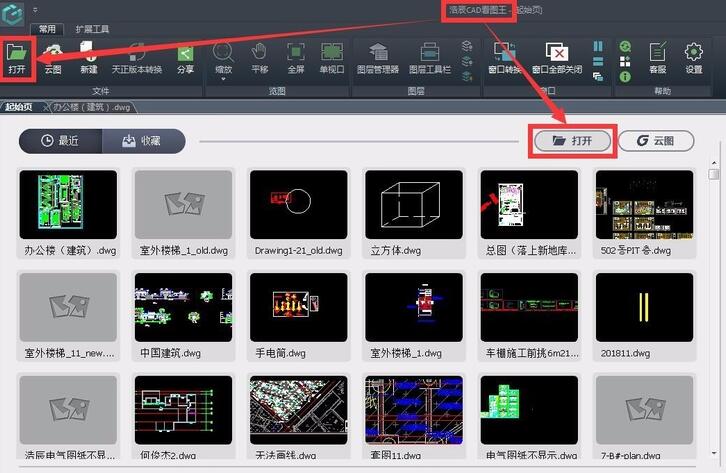The image size is (726, 473).
Task: Switch to the 扩展工具 ribbon tab
Action: tap(92, 29)
